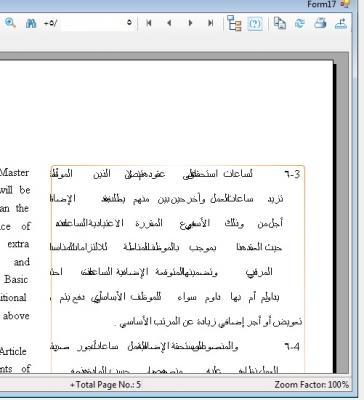Toggle the Group Tree panel icon
The height and width of the screenshot is (400, 364).
tap(234, 23)
